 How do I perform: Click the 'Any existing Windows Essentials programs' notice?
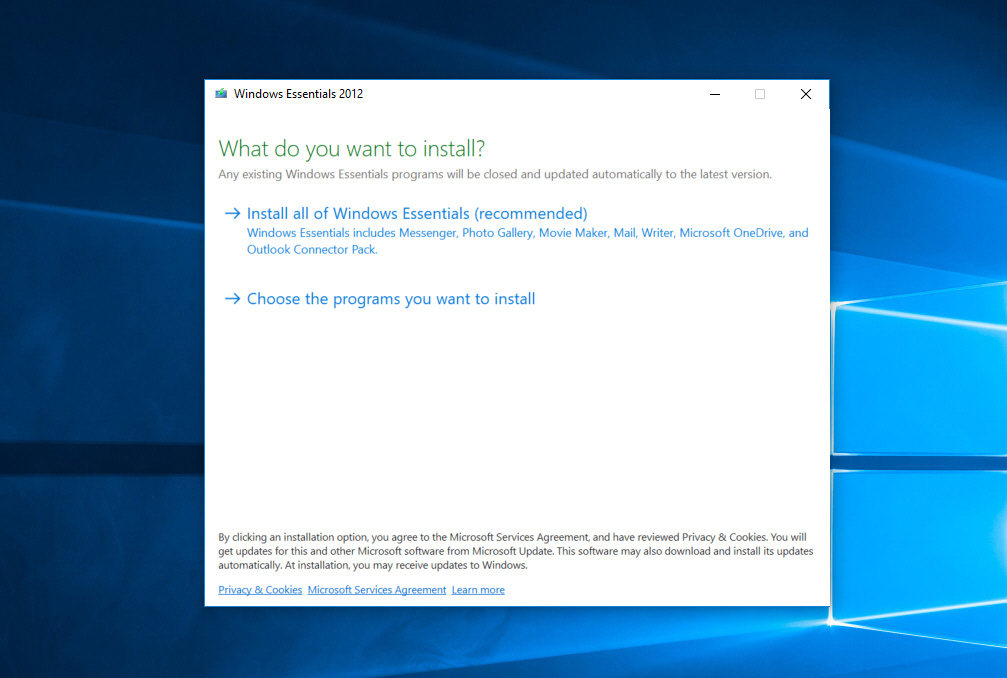click(x=495, y=174)
